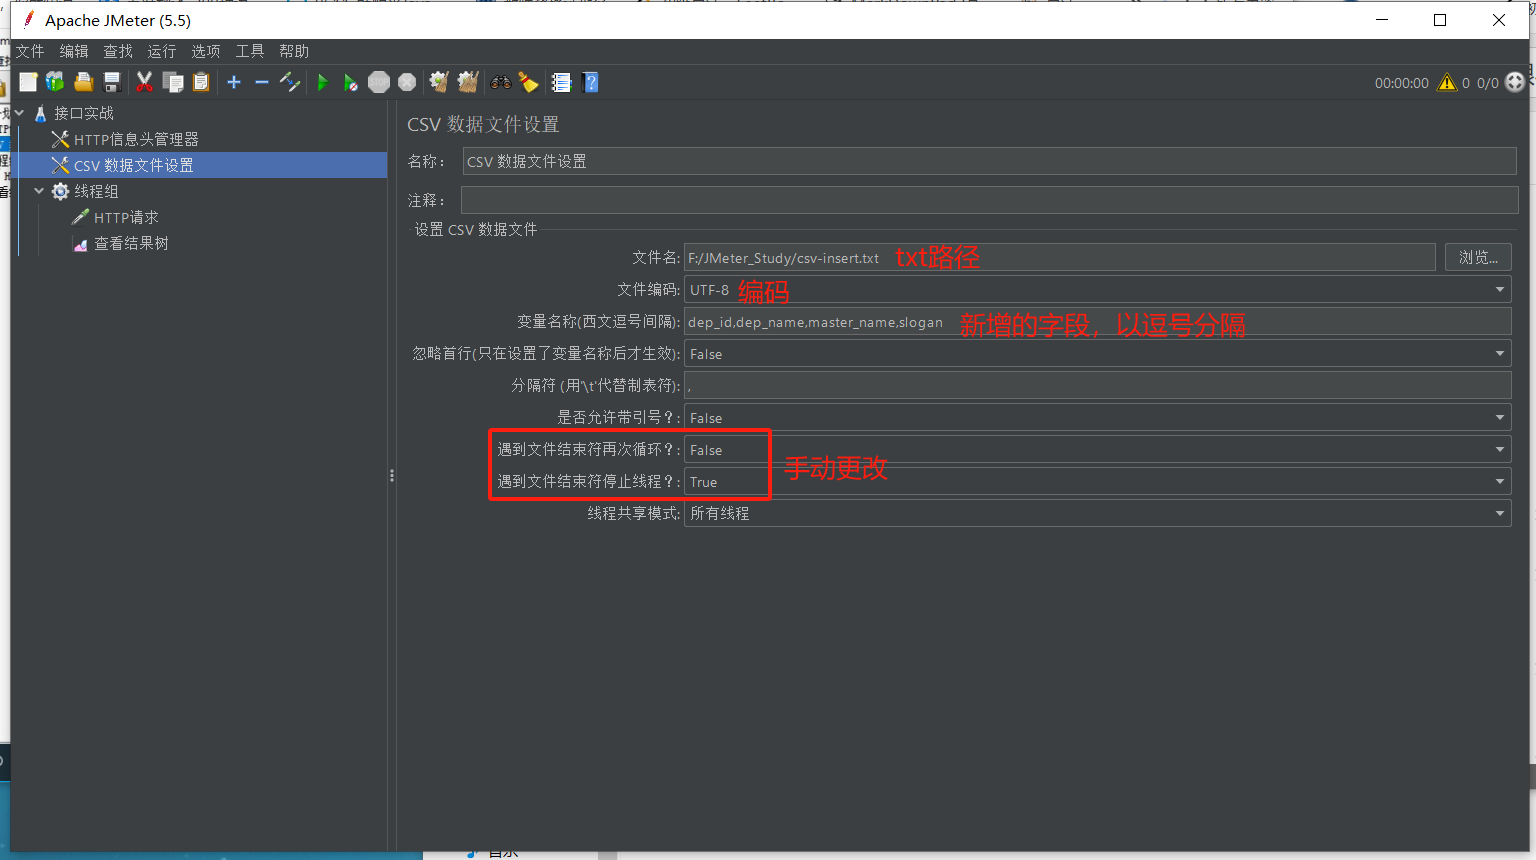This screenshot has width=1536, height=860.
Task: Start the test with the green play icon
Action: [x=322, y=82]
